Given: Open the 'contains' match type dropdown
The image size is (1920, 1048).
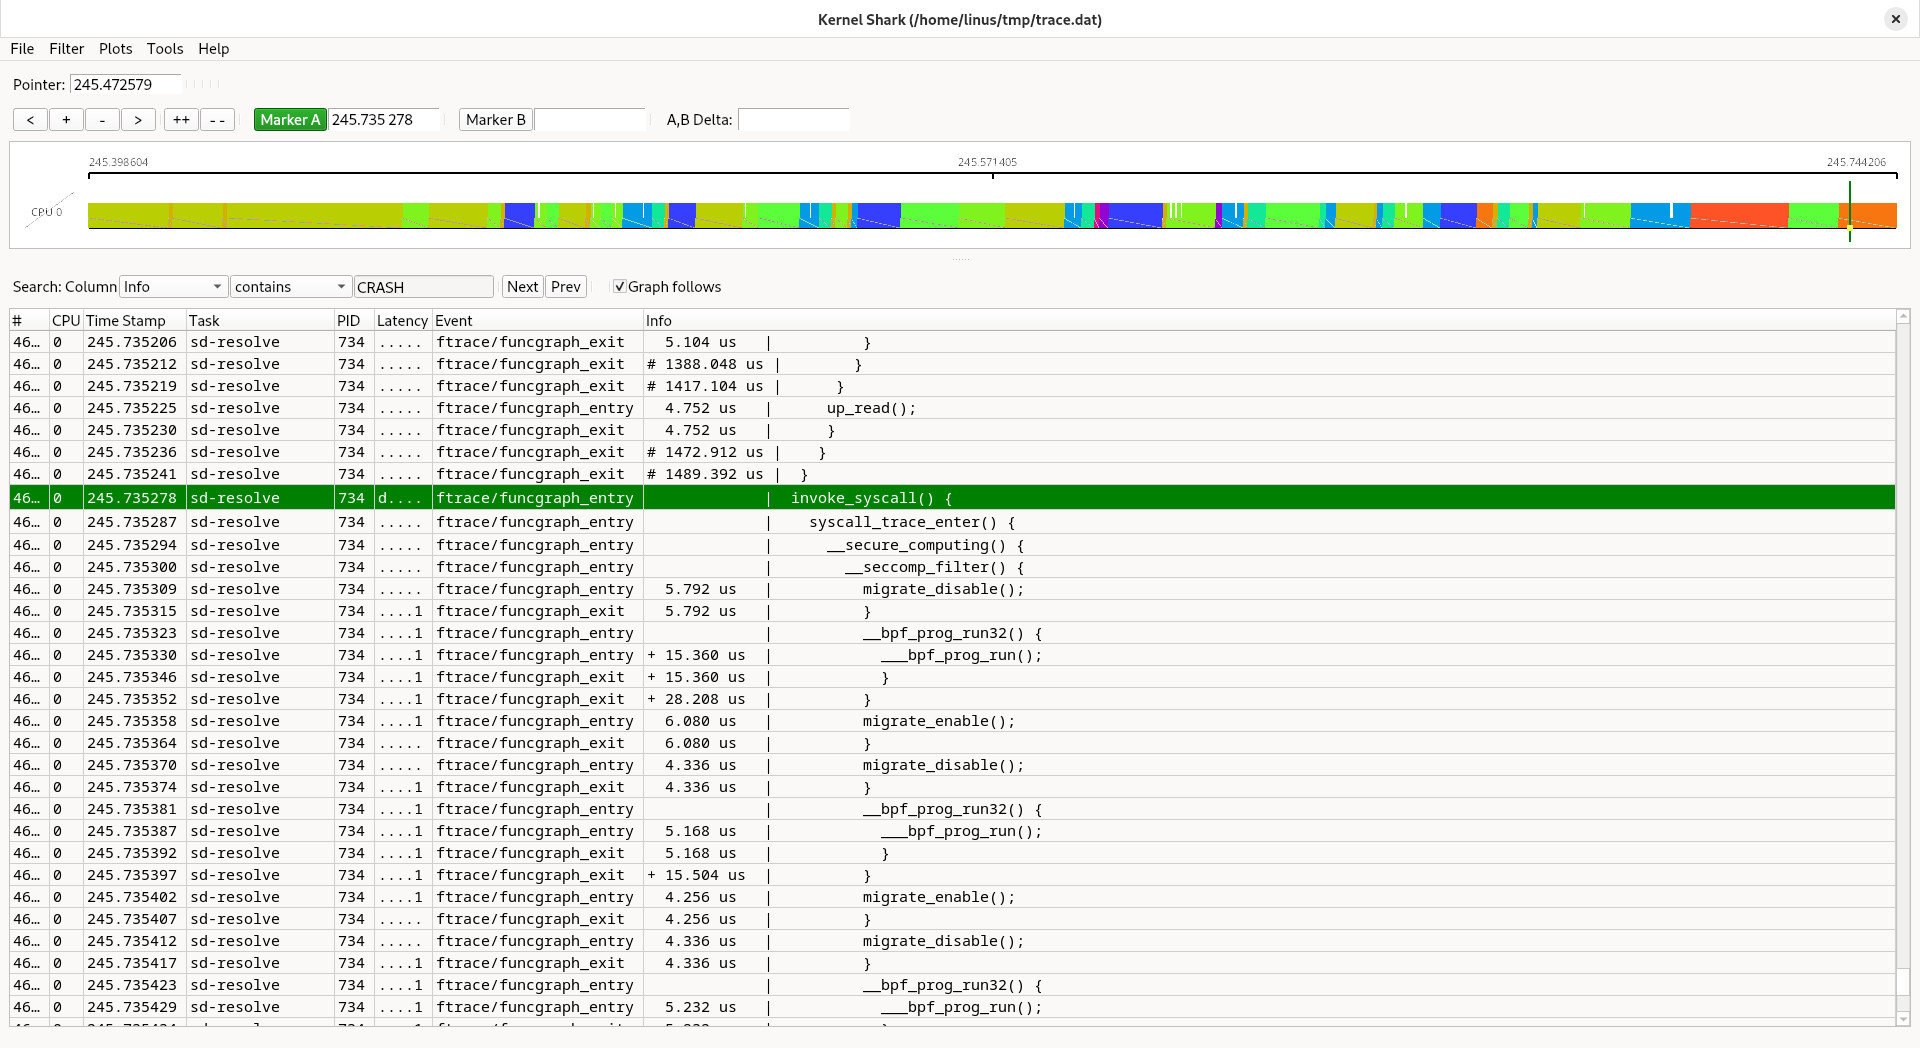Looking at the screenshot, I should tap(291, 287).
